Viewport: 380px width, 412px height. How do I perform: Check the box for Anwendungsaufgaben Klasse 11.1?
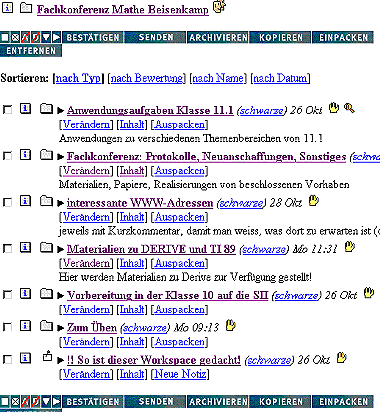click(x=7, y=110)
